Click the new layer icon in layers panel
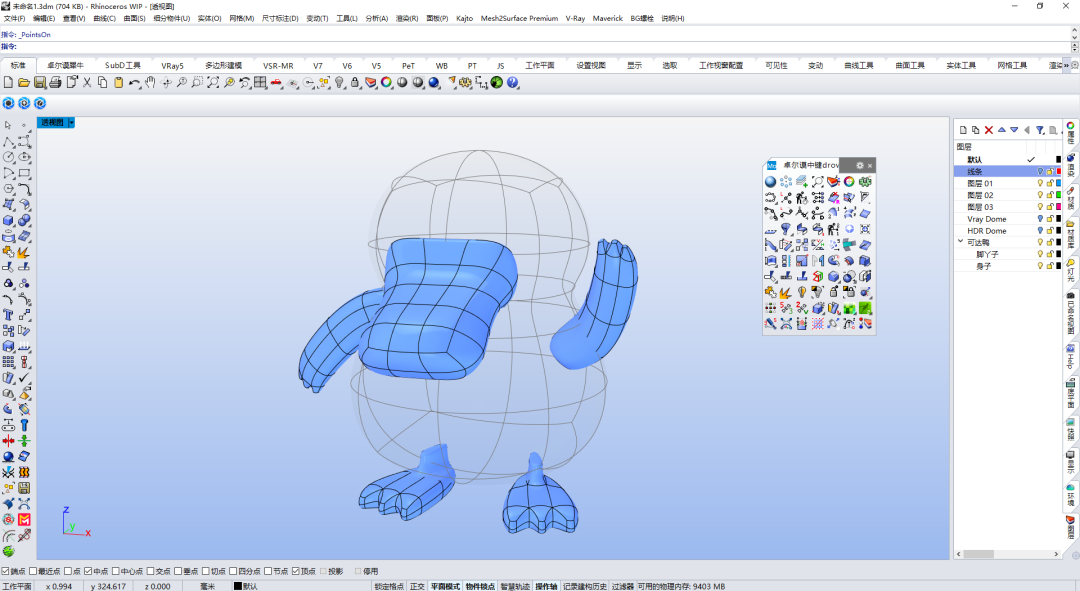The width and height of the screenshot is (1080, 591). click(x=963, y=130)
